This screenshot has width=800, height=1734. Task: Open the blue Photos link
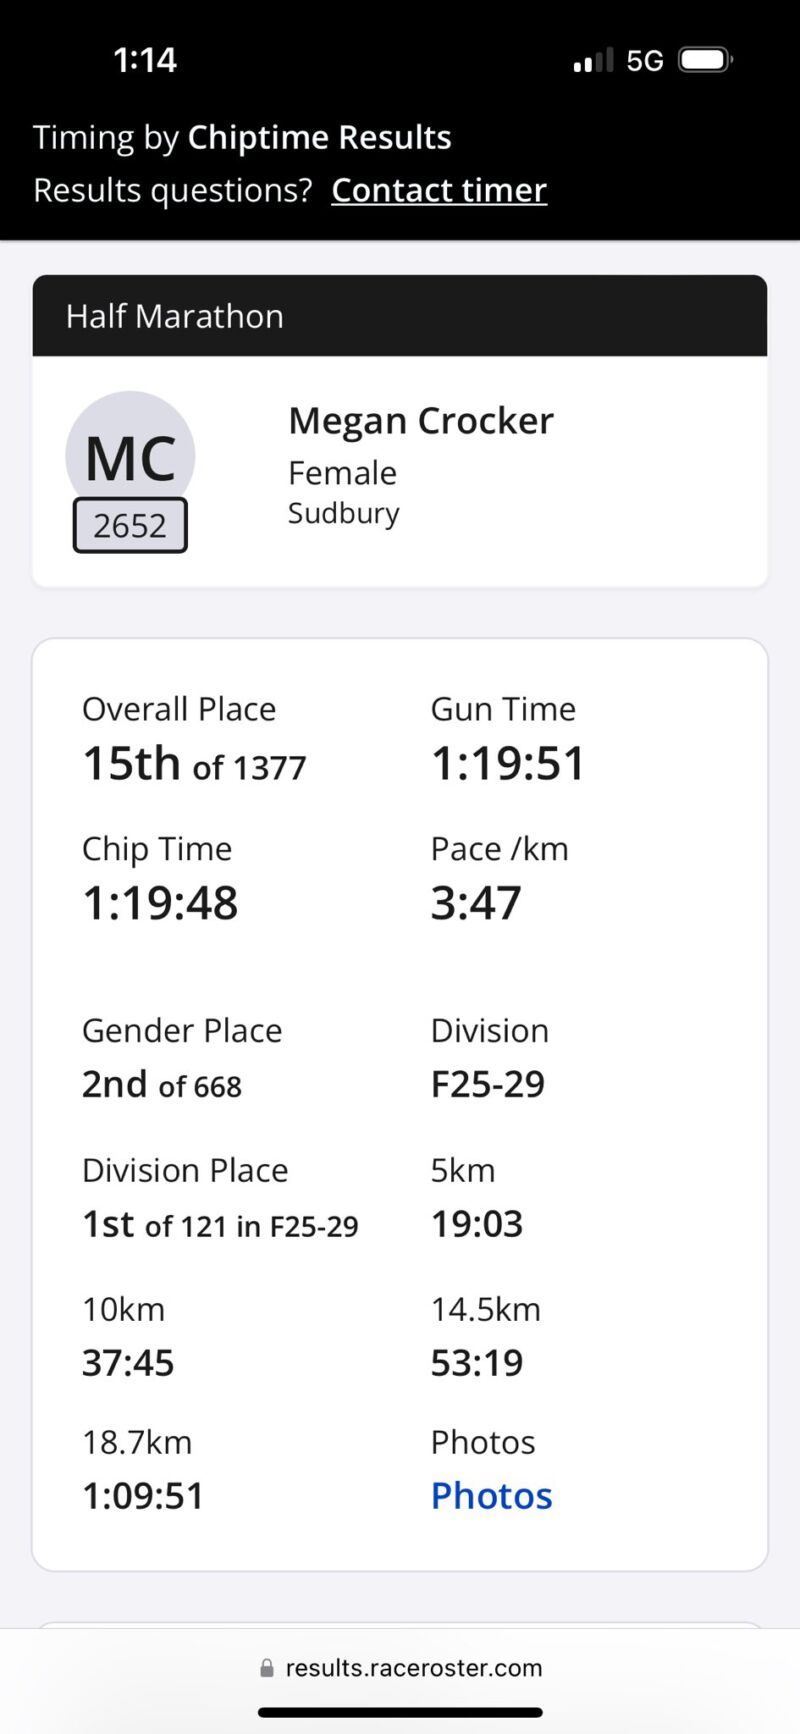point(491,1495)
